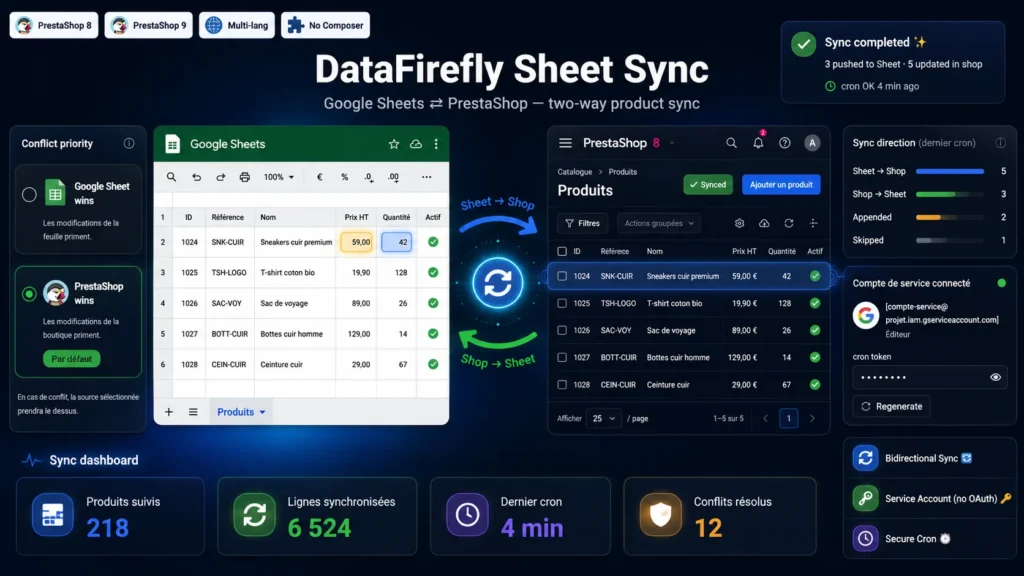Click page number 1 in pagination

click(788, 419)
